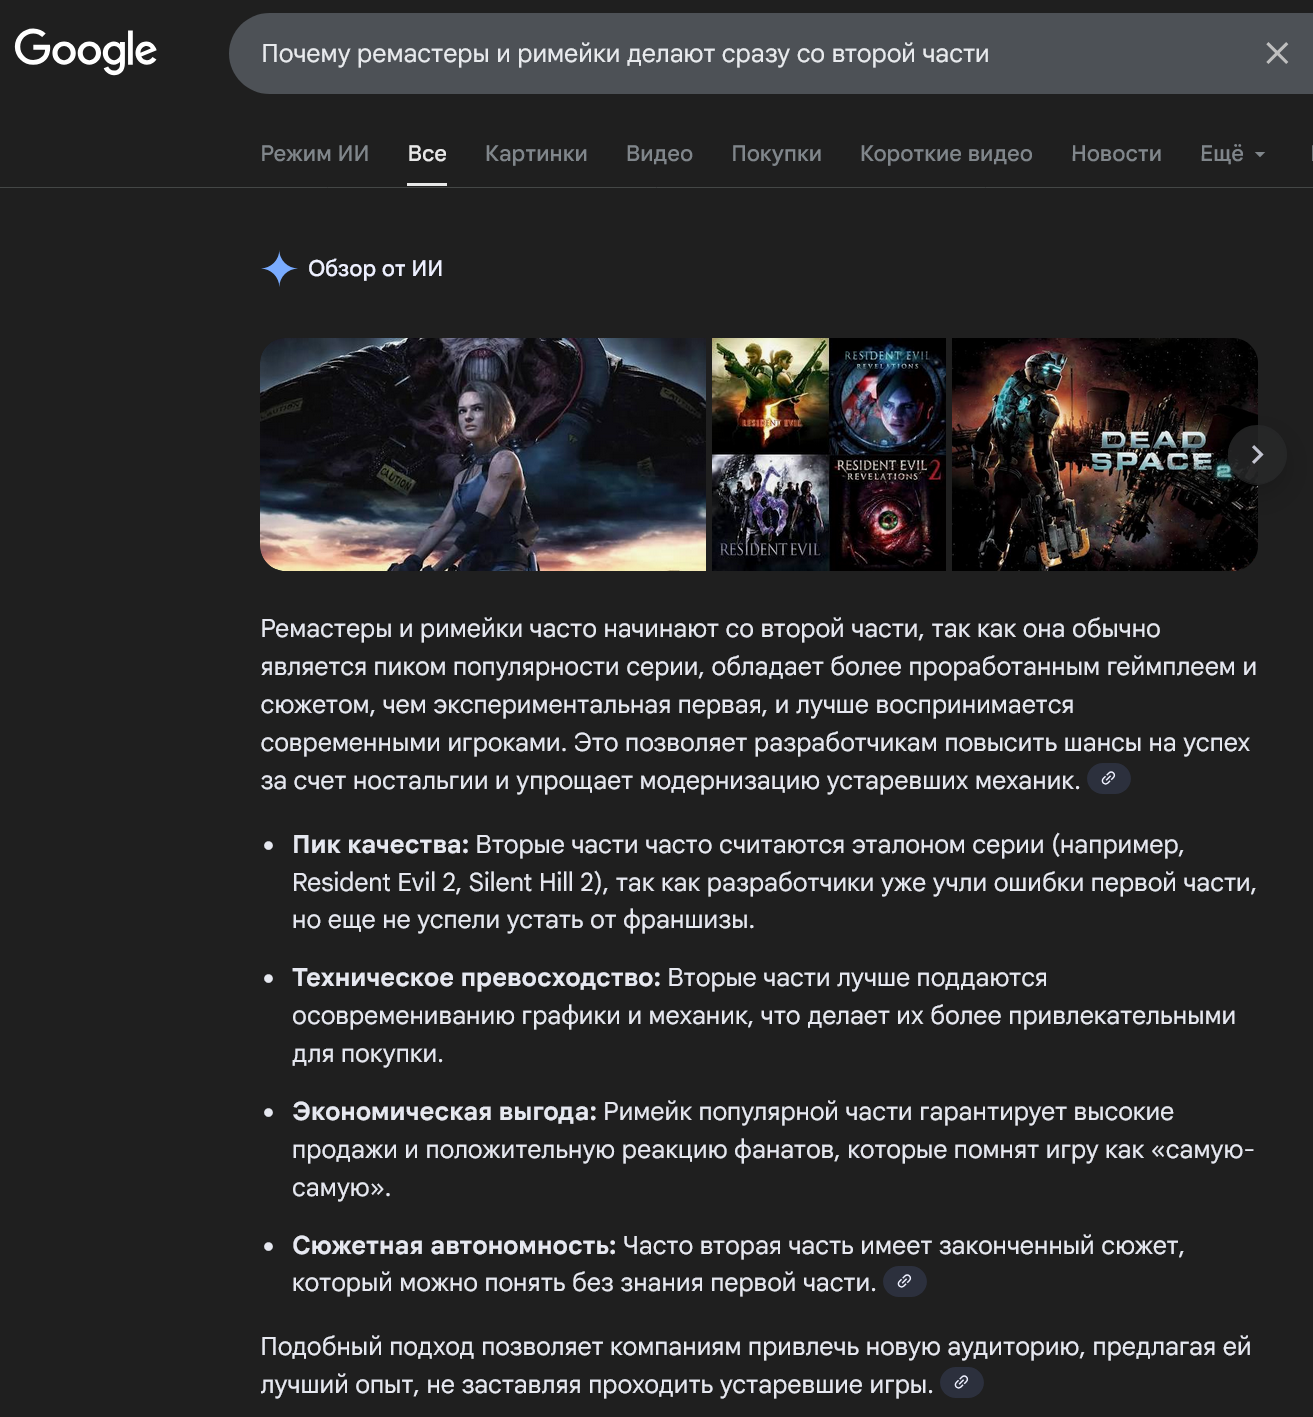Expand the Ещё dropdown menu
This screenshot has height=1417, width=1313.
[x=1232, y=153]
